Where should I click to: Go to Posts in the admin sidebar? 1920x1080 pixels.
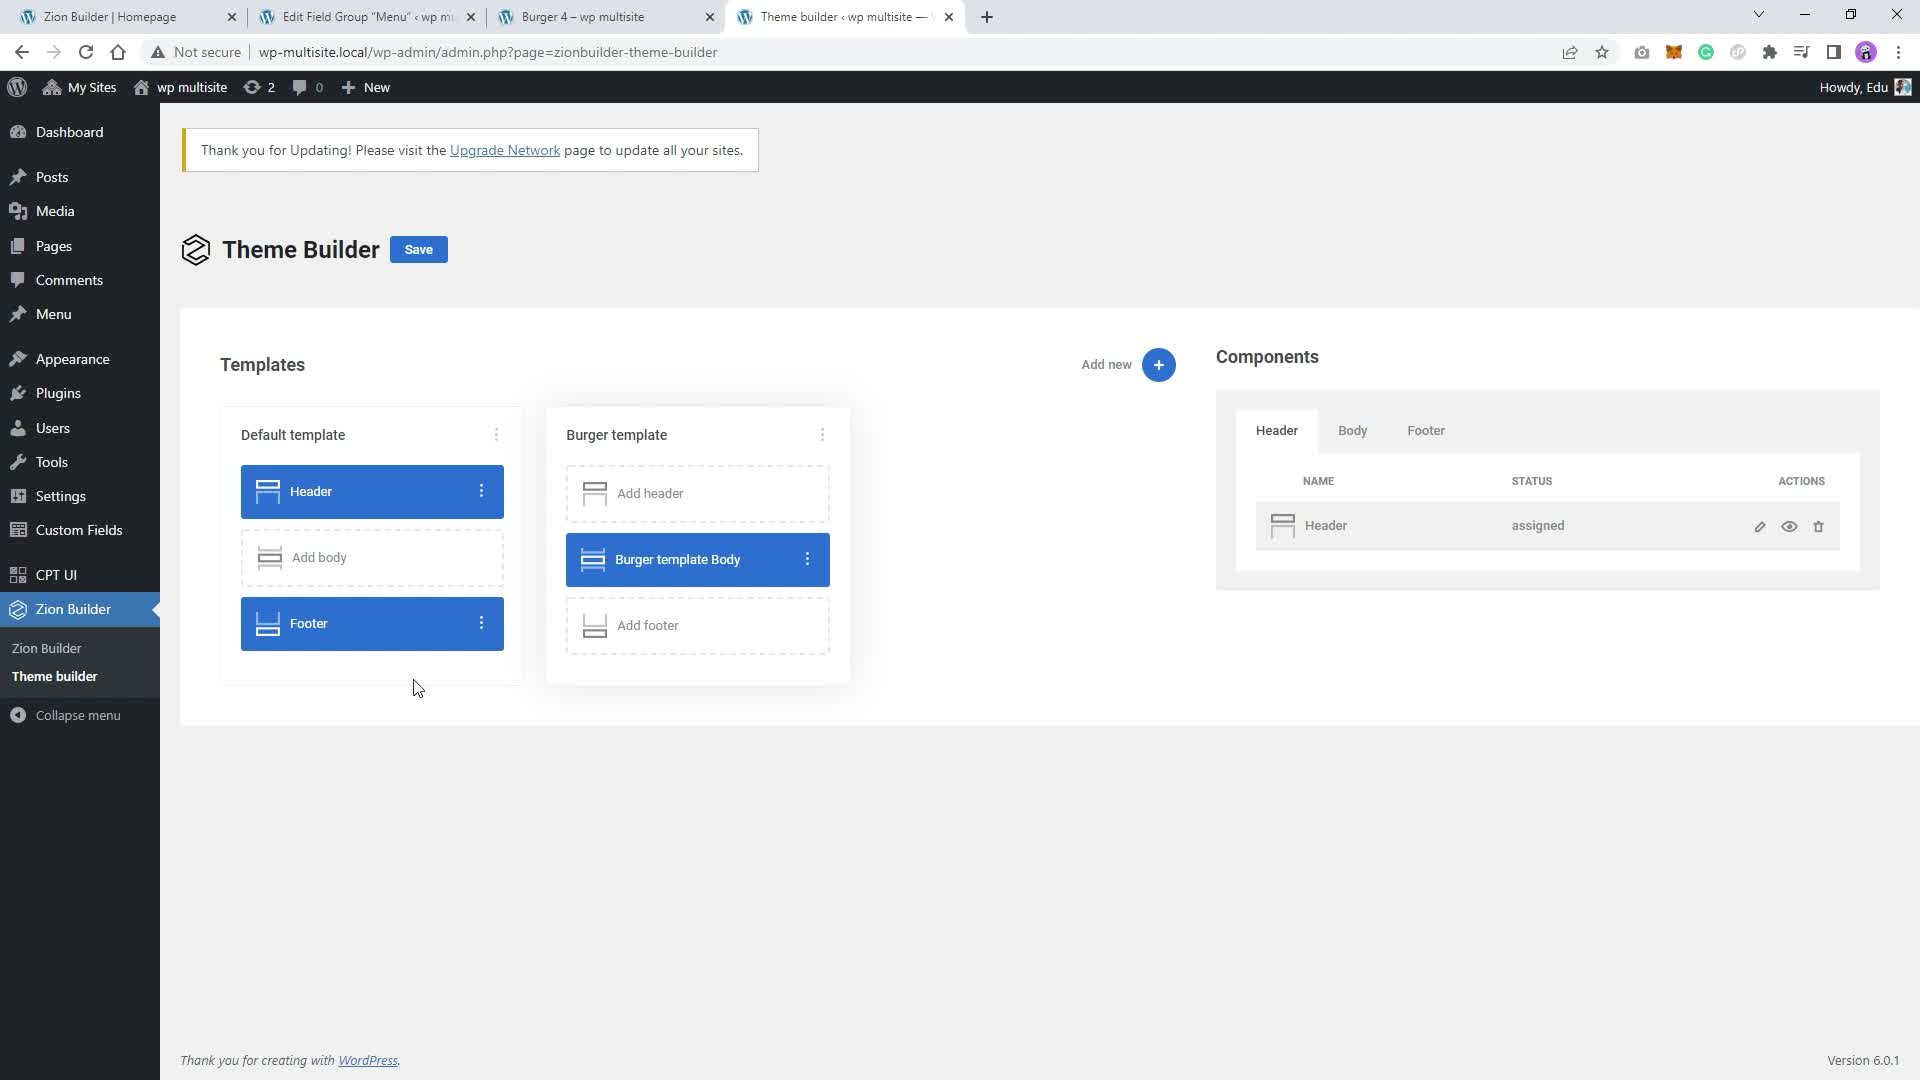click(x=80, y=177)
